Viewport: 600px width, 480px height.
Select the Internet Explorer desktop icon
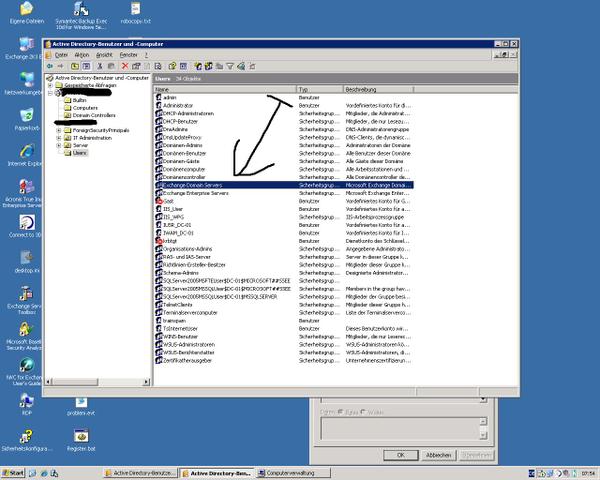(x=26, y=155)
